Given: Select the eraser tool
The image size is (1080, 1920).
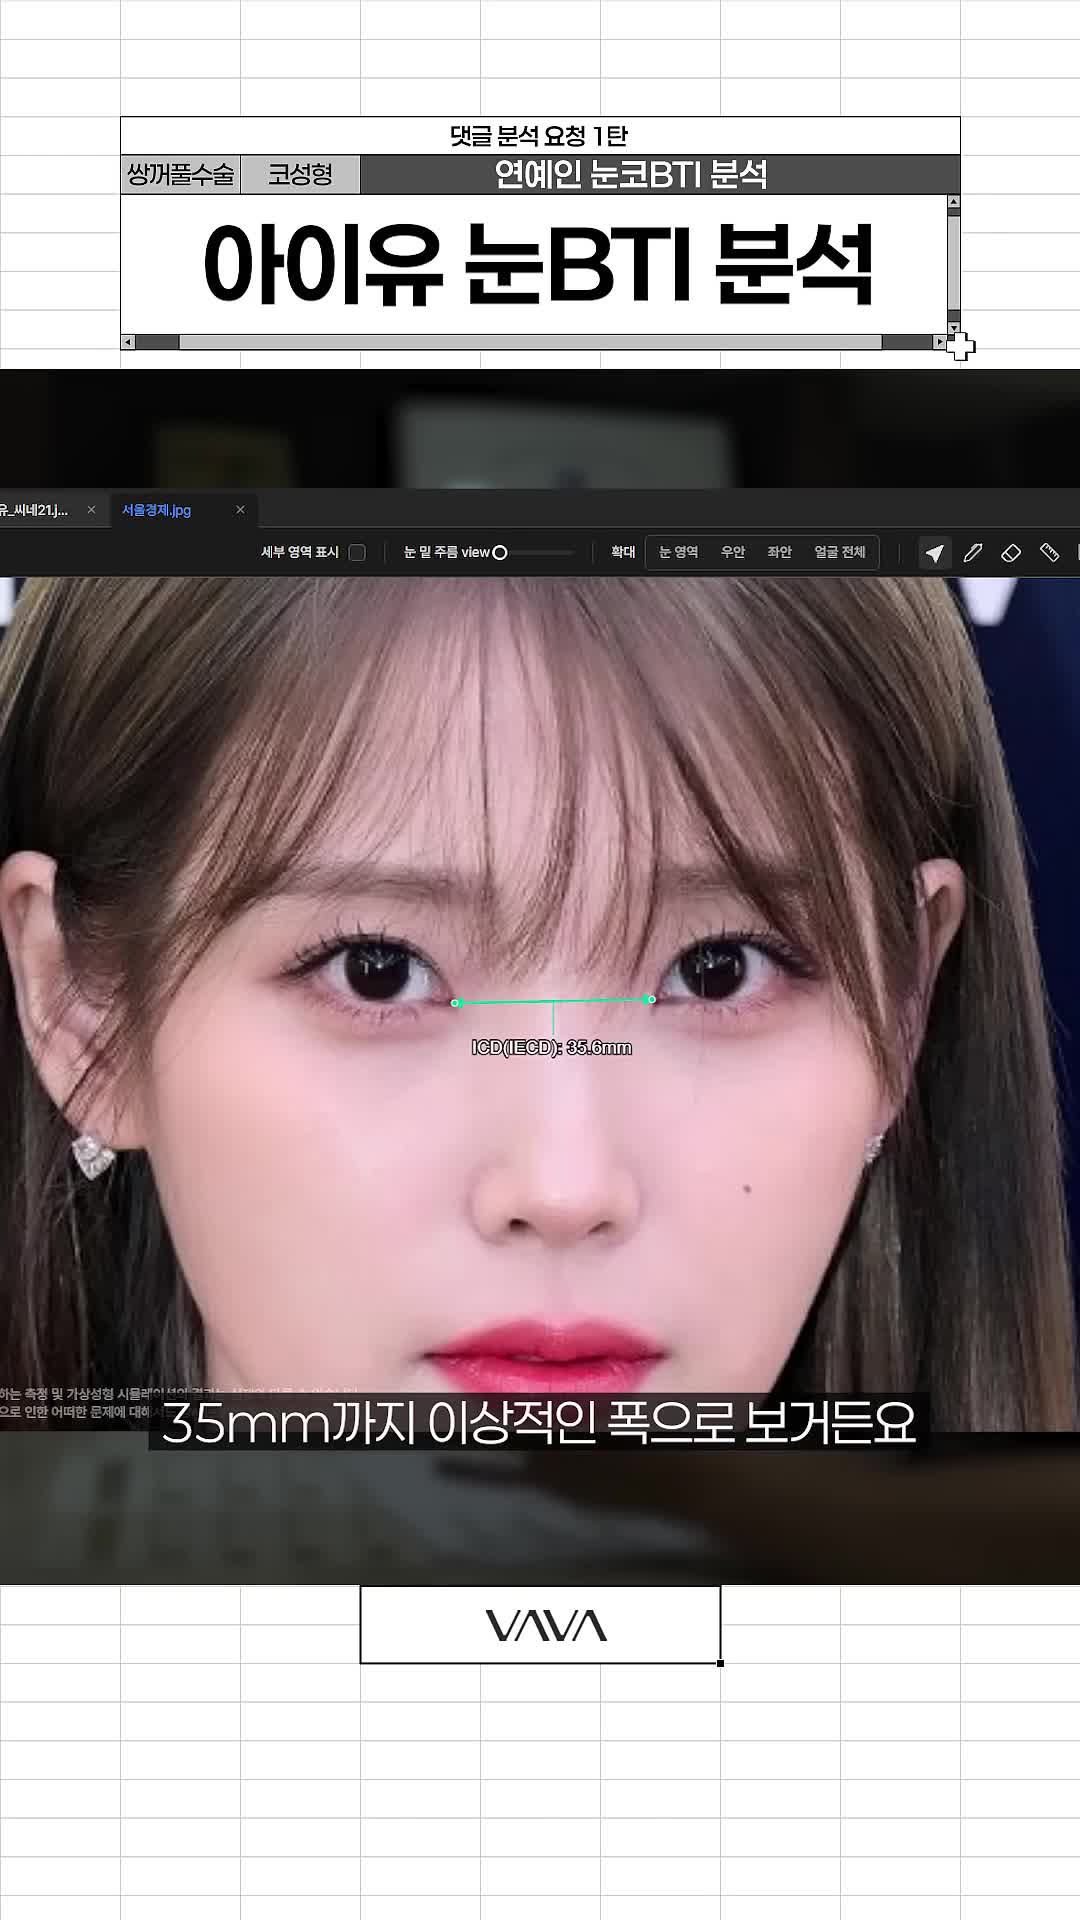Looking at the screenshot, I should pyautogui.click(x=1011, y=553).
